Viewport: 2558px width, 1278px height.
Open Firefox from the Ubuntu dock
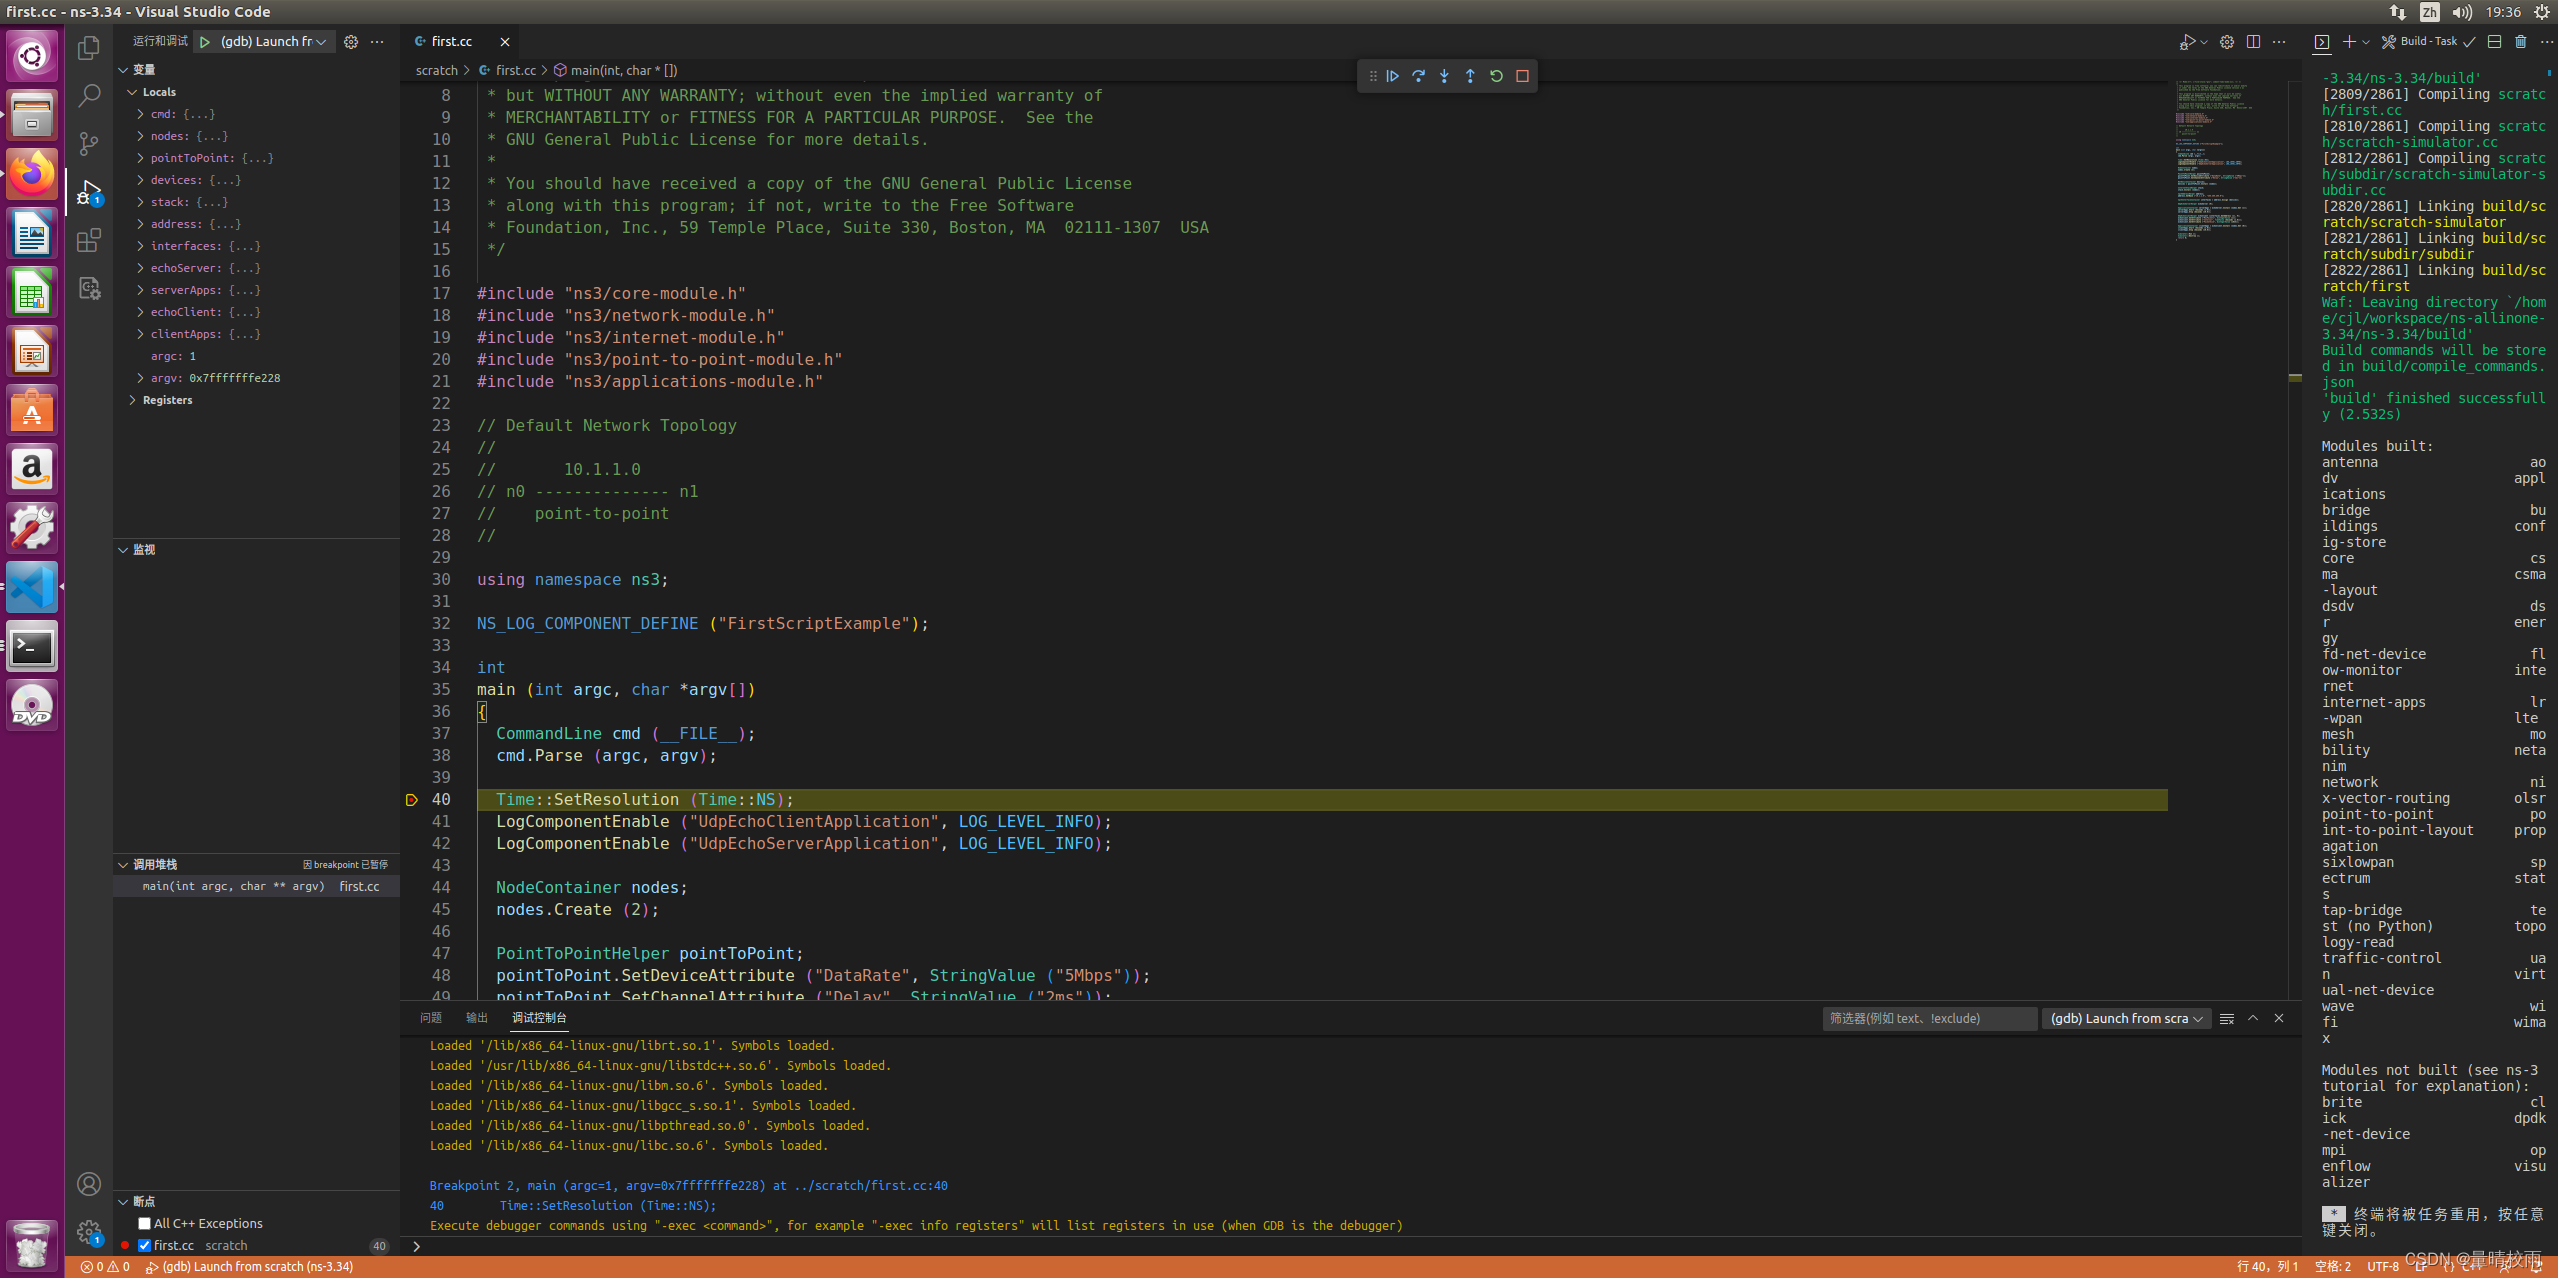coord(32,174)
